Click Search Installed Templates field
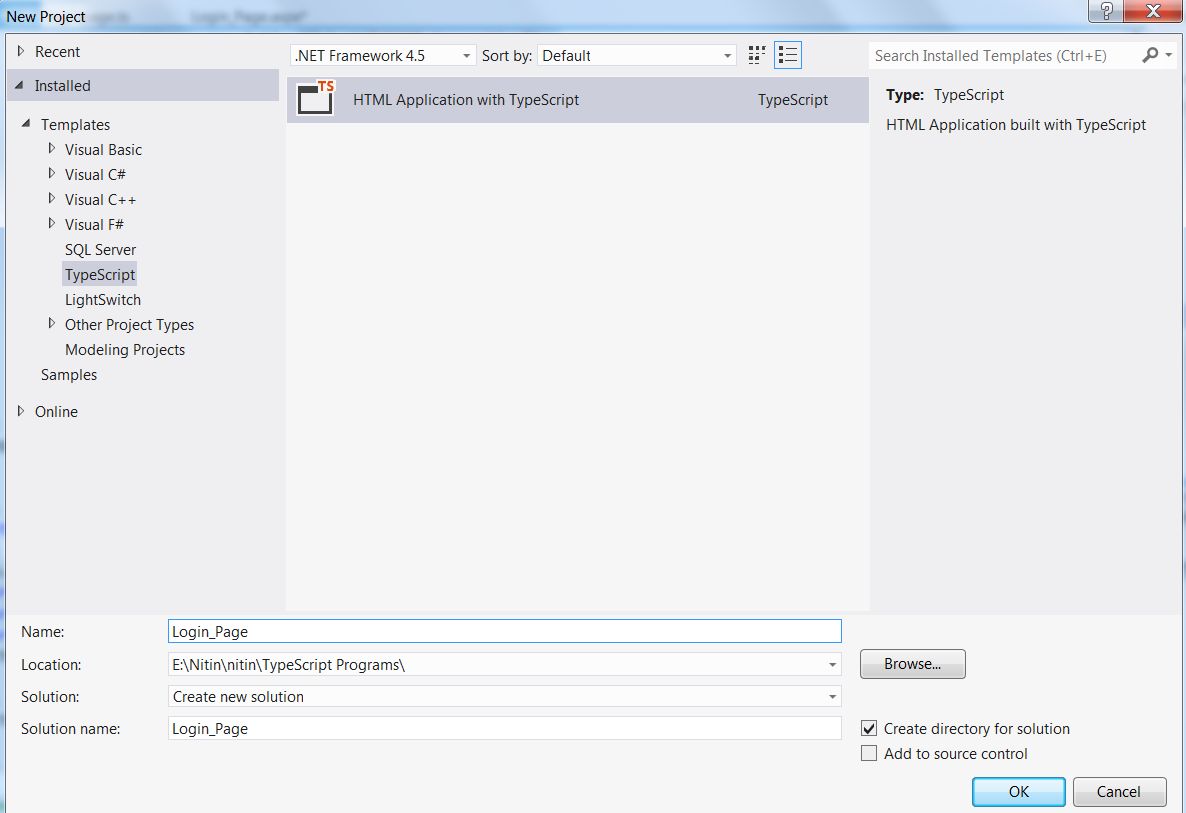1186x813 pixels. click(1004, 55)
